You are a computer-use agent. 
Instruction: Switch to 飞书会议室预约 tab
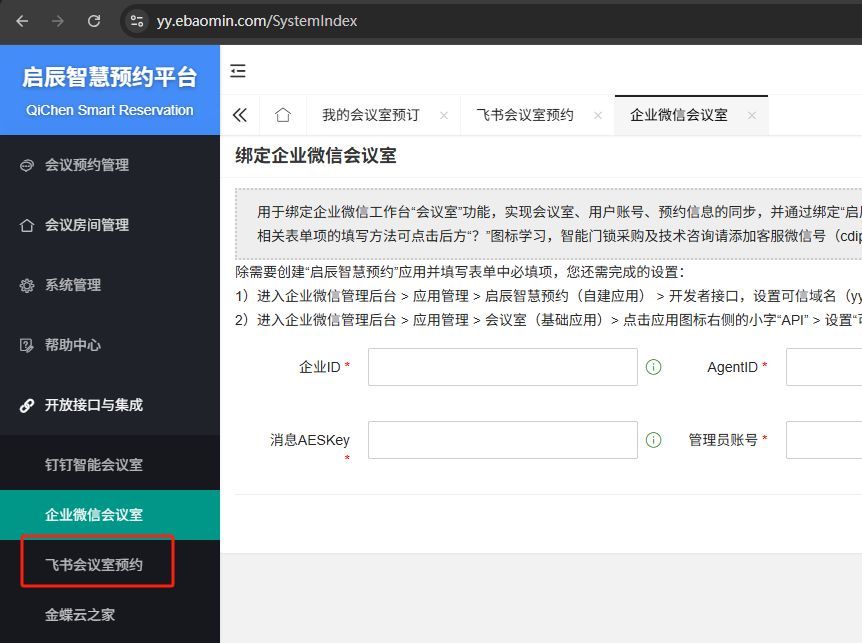[524, 115]
